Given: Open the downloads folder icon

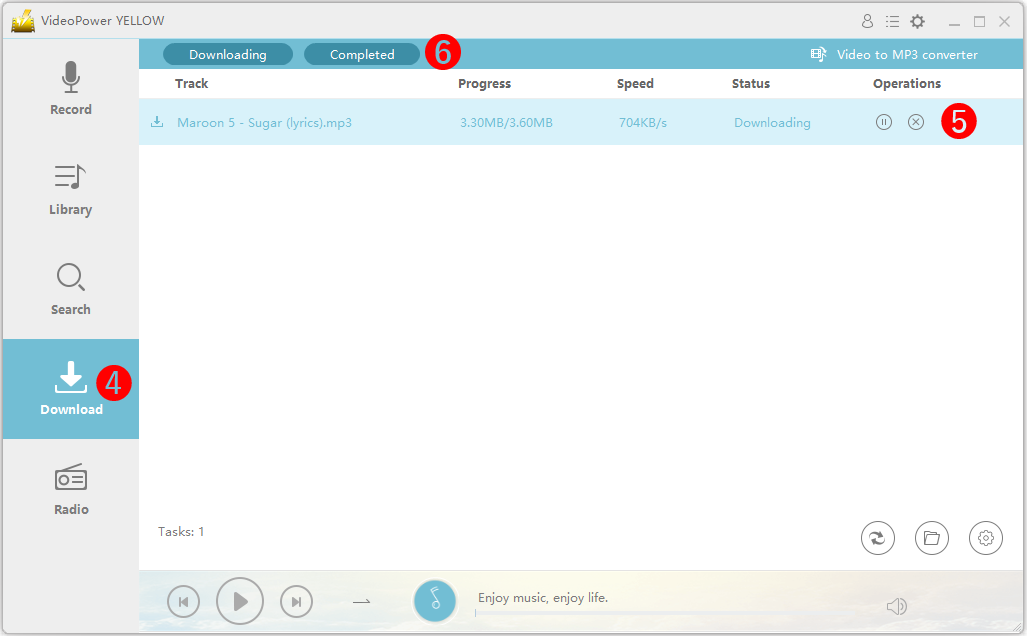Looking at the screenshot, I should (x=932, y=538).
